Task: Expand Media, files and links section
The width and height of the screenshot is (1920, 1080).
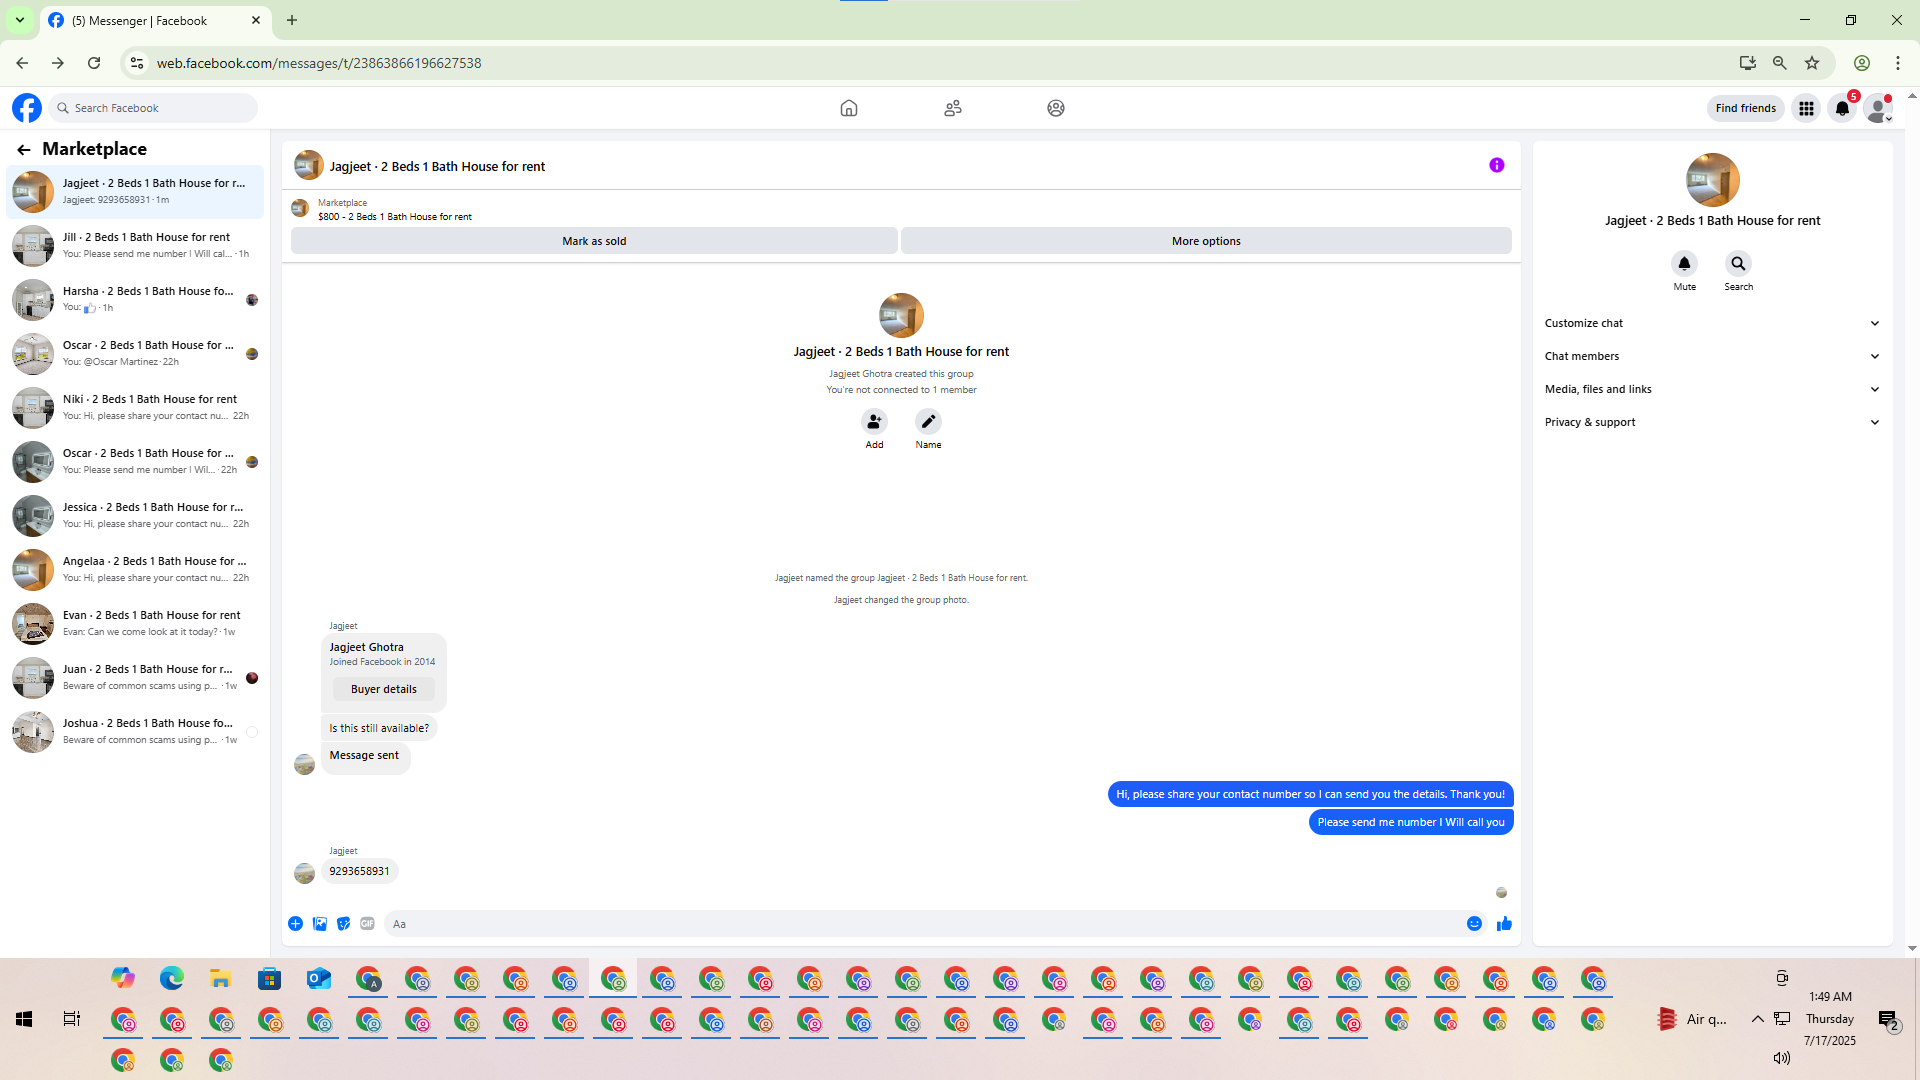Action: point(1712,390)
